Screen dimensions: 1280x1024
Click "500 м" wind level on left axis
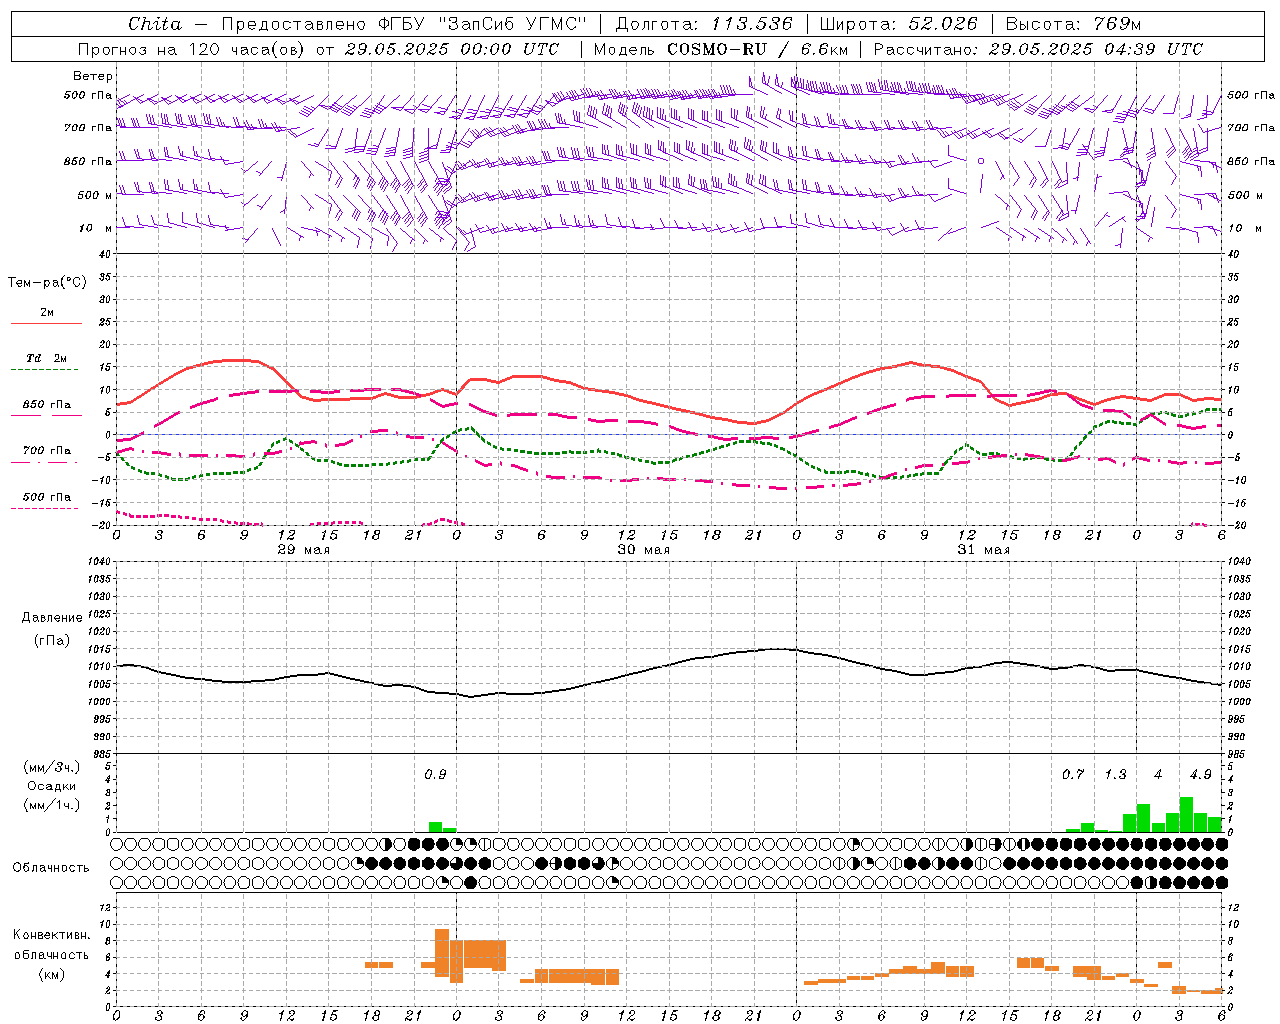coord(95,195)
